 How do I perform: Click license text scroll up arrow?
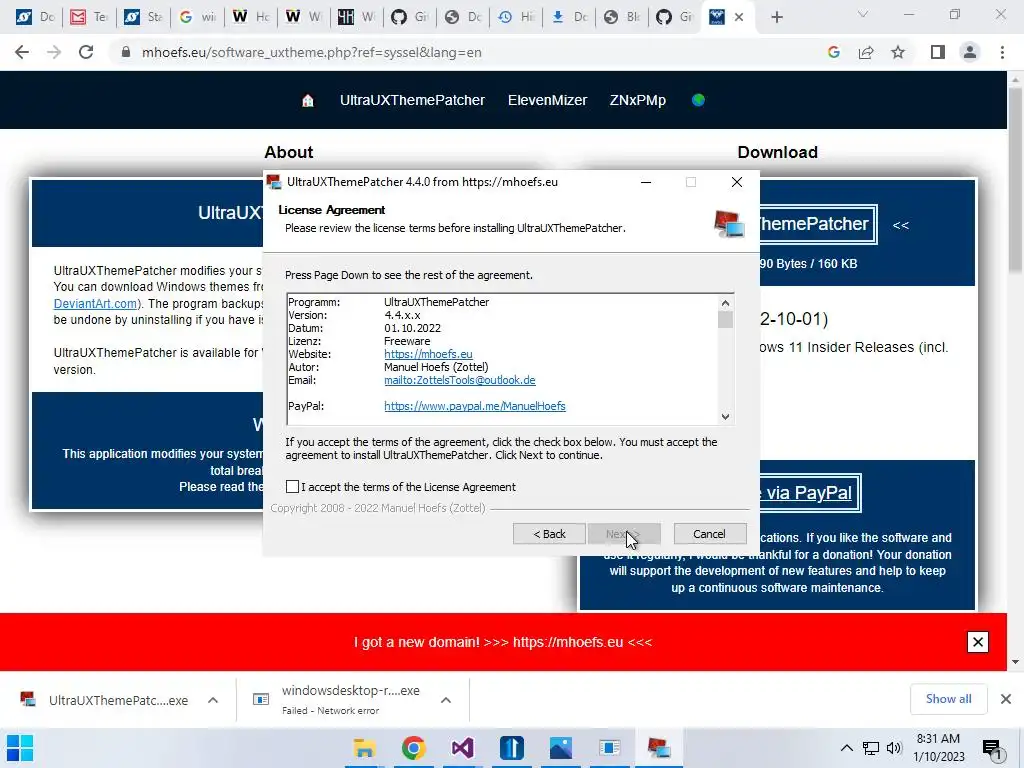[725, 302]
